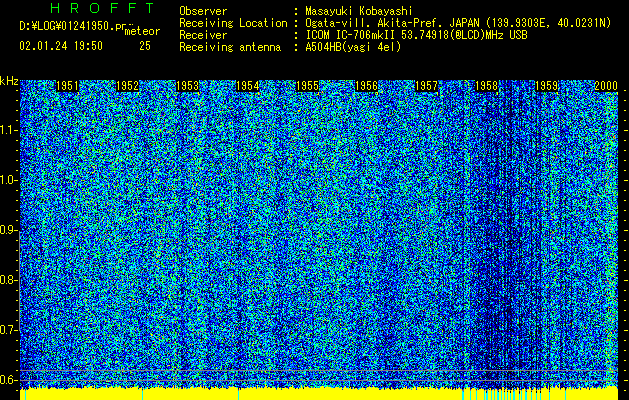Click the date stamp 02.01.24 19:50
The image size is (629, 400).
[61, 46]
